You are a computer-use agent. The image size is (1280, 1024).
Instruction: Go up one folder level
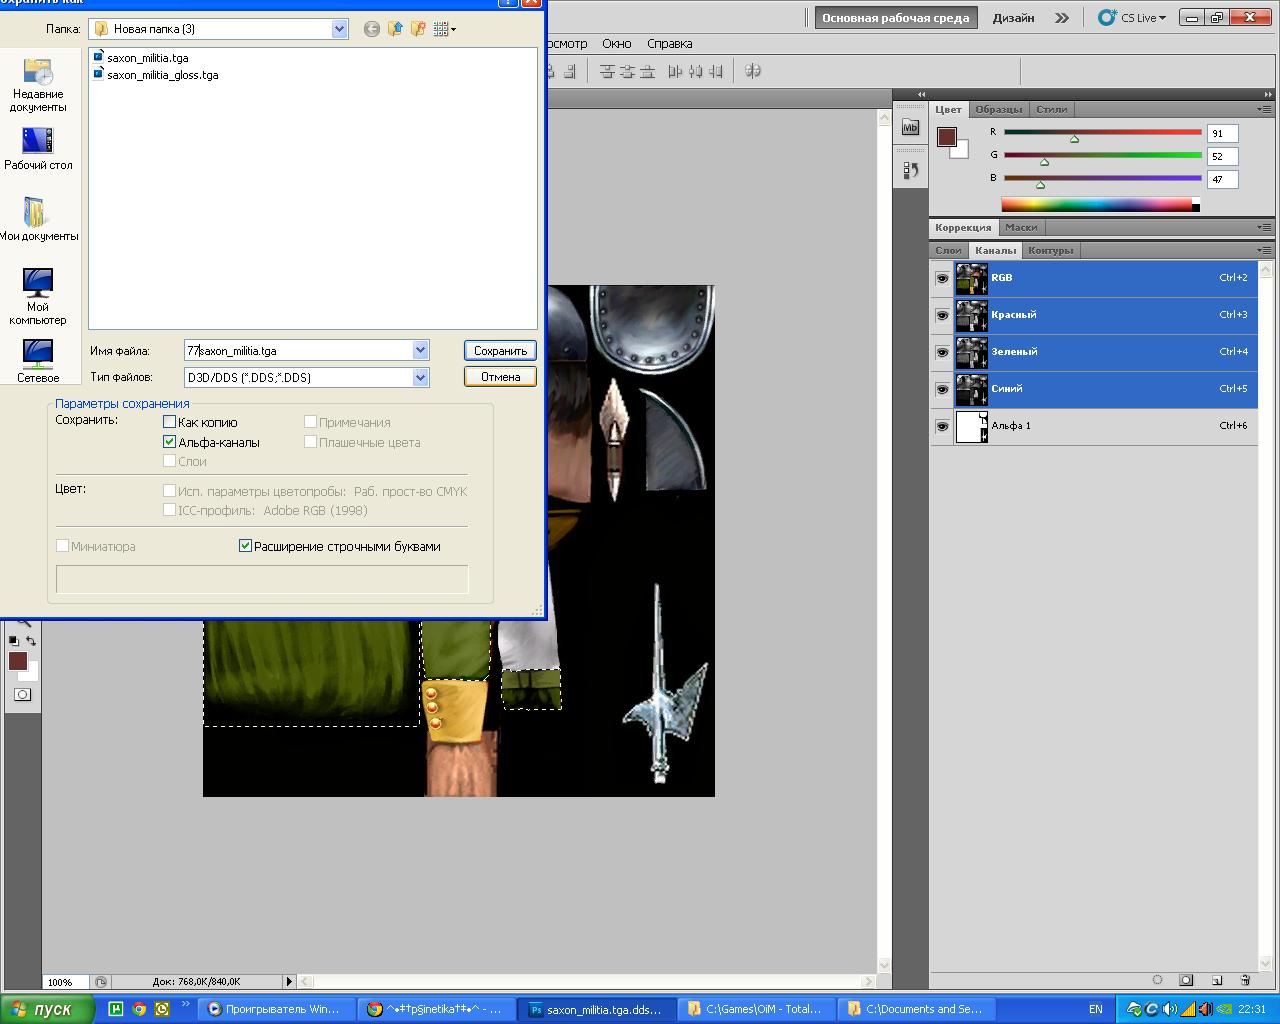[x=395, y=29]
